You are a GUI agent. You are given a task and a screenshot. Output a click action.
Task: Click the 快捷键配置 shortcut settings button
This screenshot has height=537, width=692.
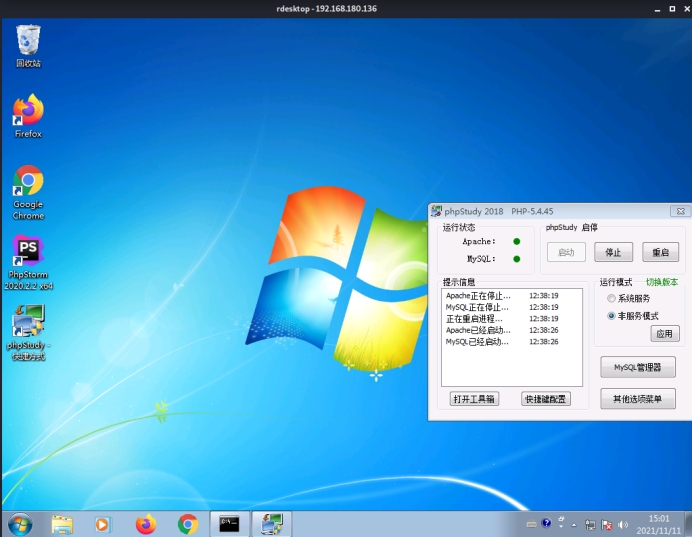pyautogui.click(x=546, y=399)
